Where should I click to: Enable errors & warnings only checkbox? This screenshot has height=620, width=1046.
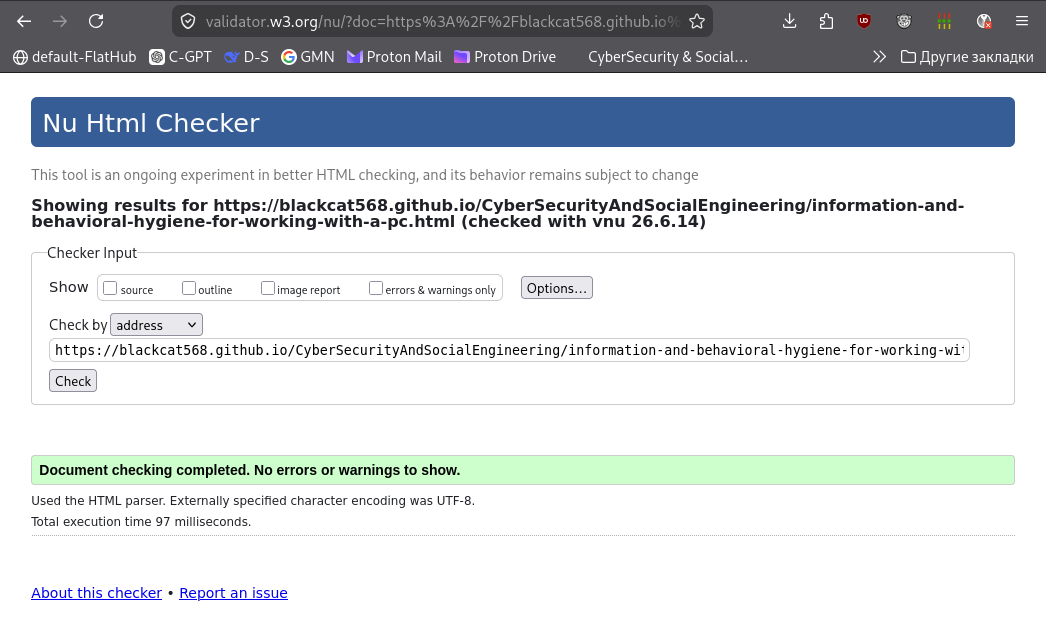[376, 288]
